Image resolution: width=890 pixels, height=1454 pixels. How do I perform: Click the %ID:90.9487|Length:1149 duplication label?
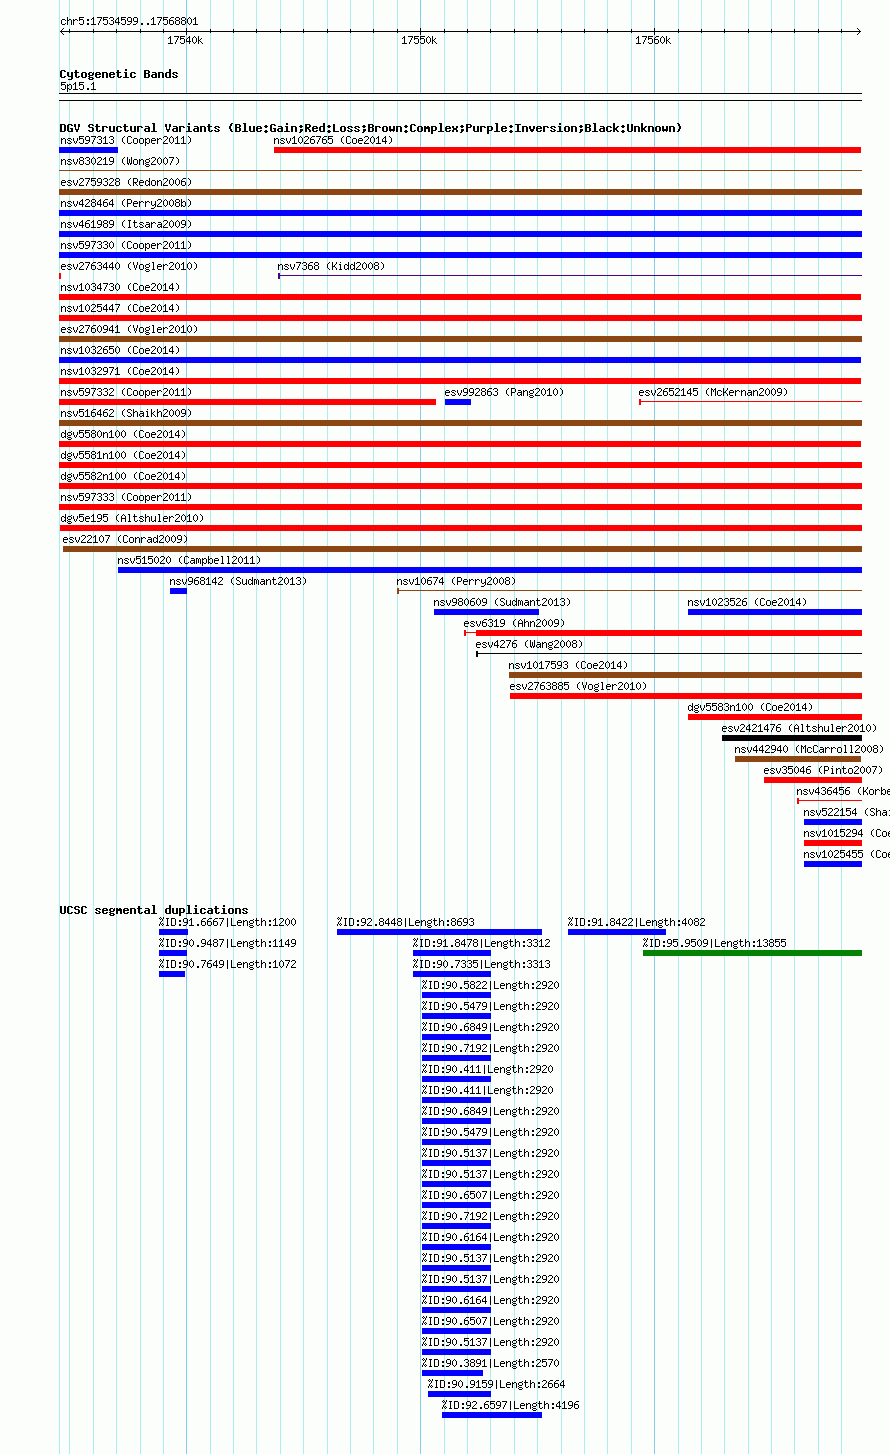tap(227, 944)
